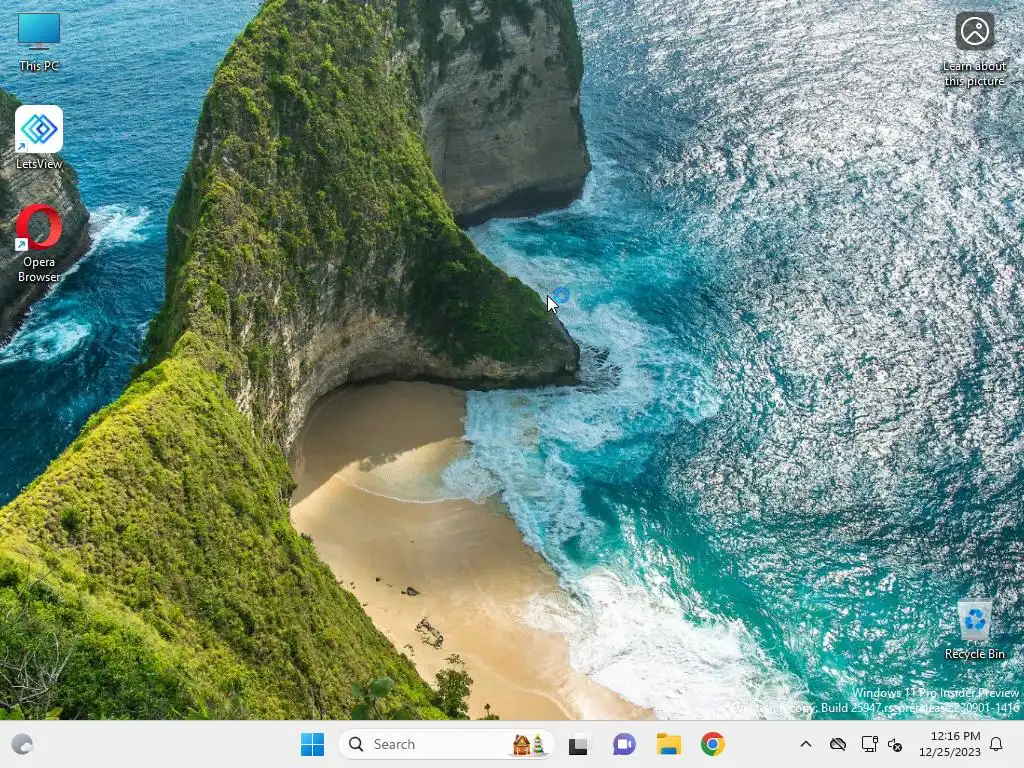1024x768 pixels.
Task: Click the holiday search highlight icon
Action: tap(528, 744)
